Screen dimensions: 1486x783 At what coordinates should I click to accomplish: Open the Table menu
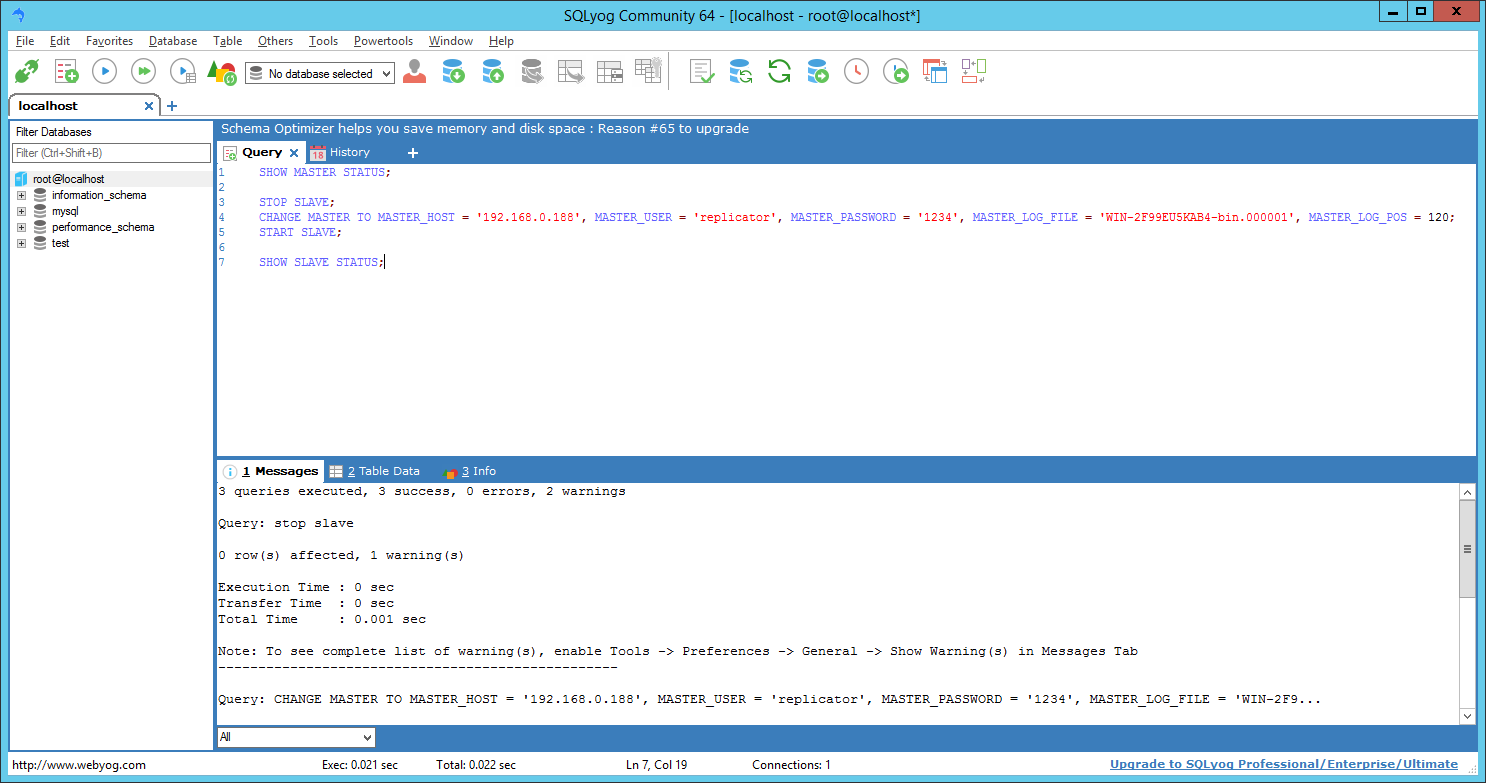click(228, 41)
